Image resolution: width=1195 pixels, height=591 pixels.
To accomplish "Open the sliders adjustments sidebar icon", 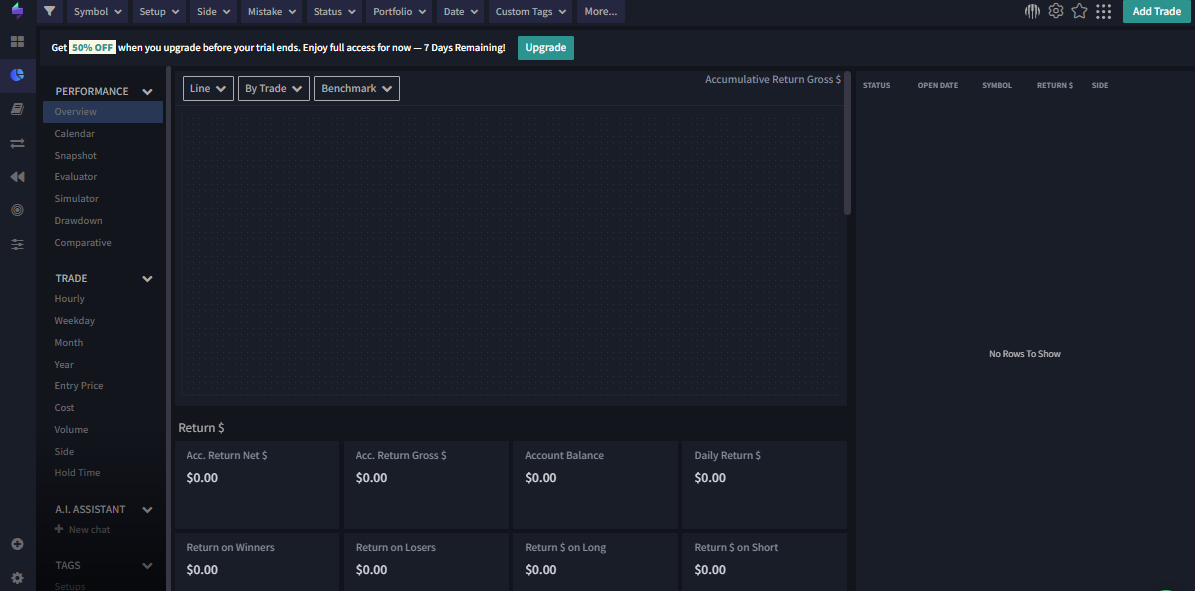I will [x=18, y=245].
